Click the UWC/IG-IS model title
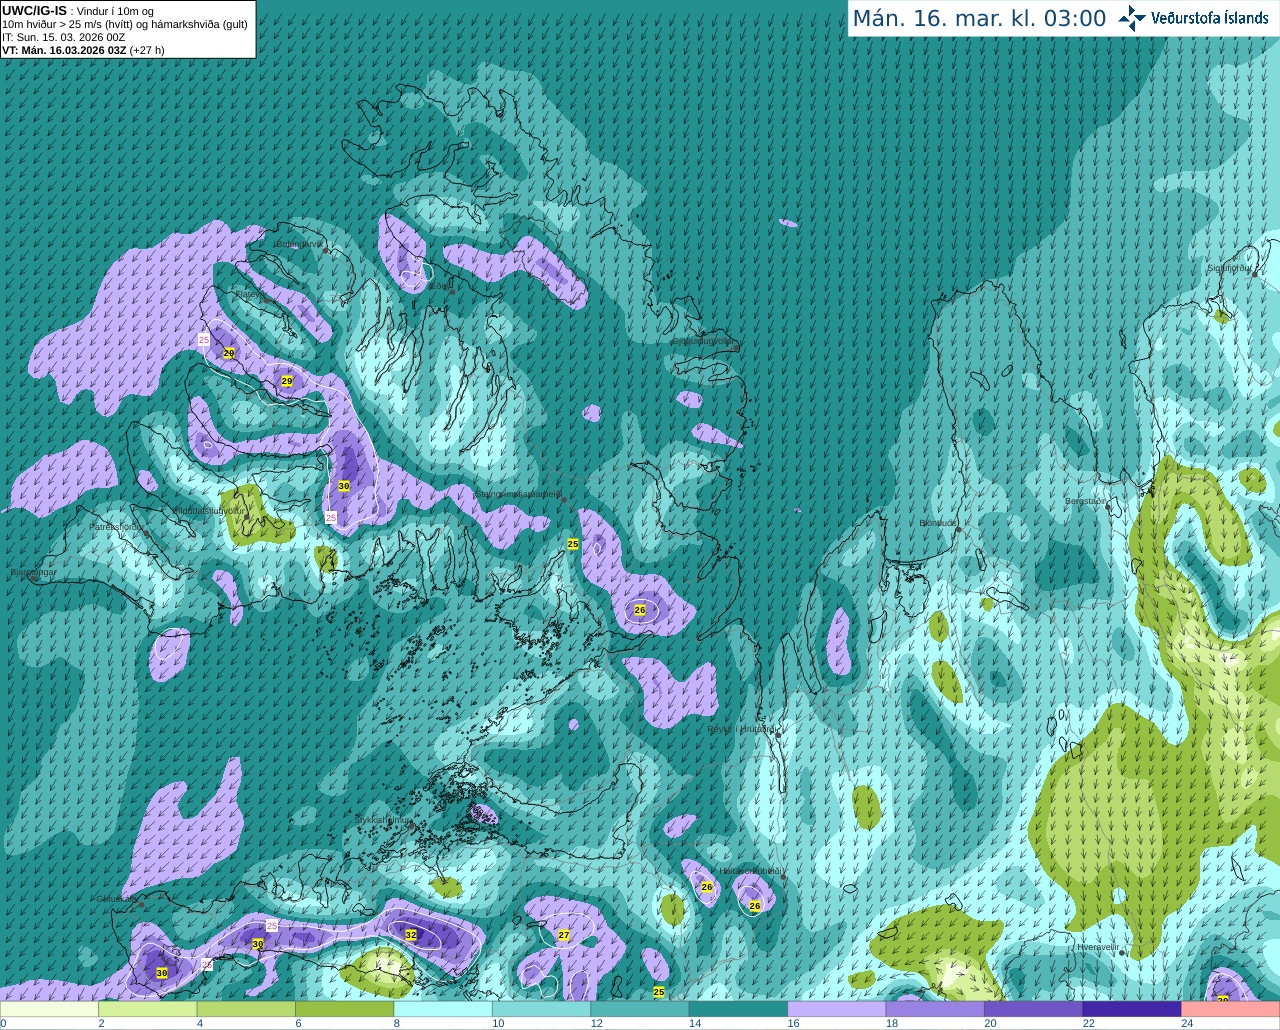This screenshot has width=1280, height=1030. (35, 11)
